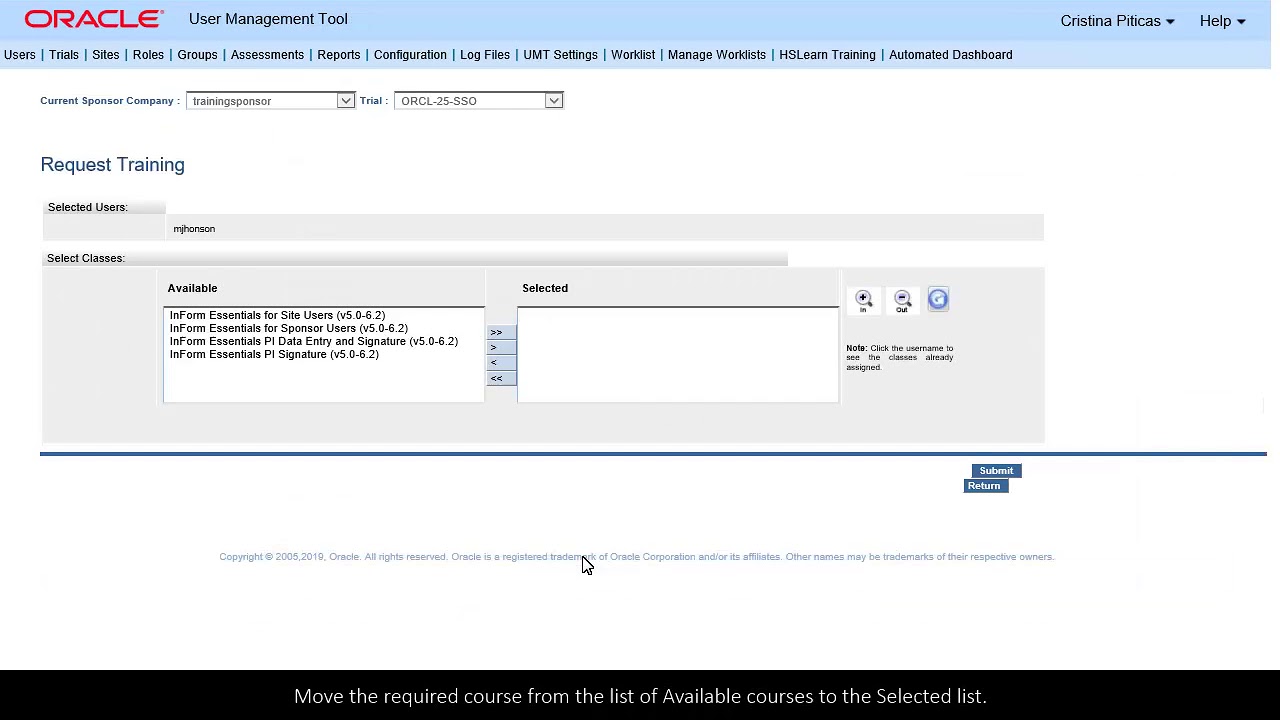
Task: Click the Zoom Out magnifier icon
Action: (x=902, y=300)
